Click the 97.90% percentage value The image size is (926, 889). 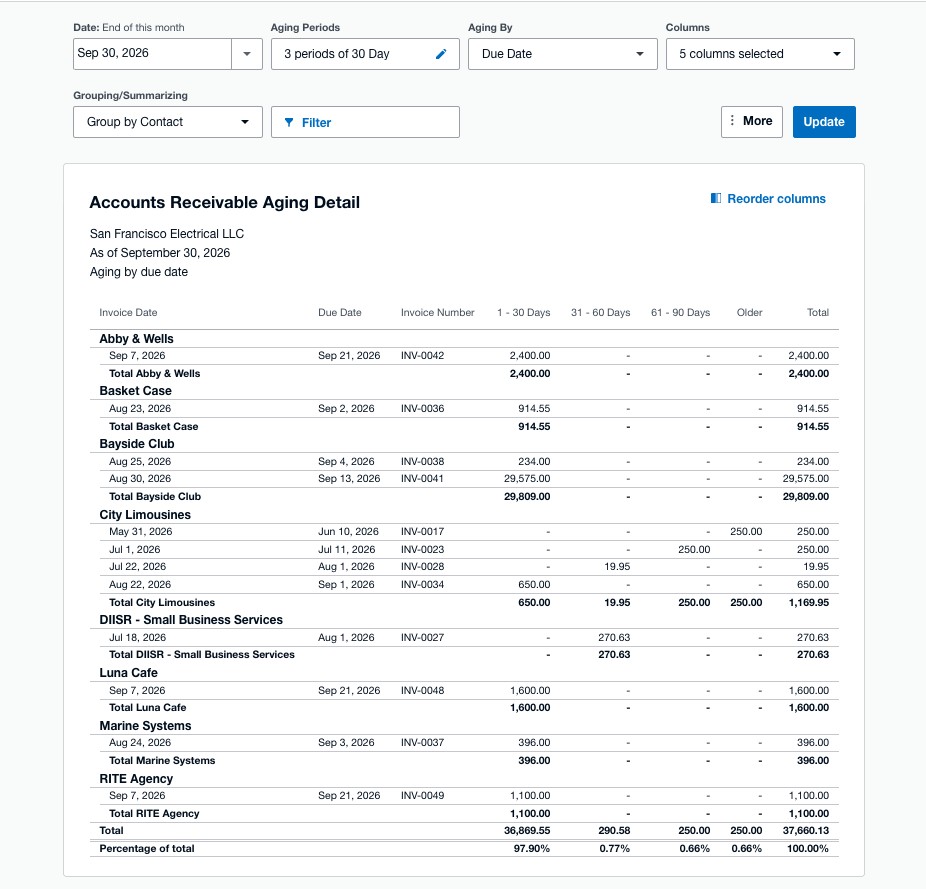tap(532, 848)
